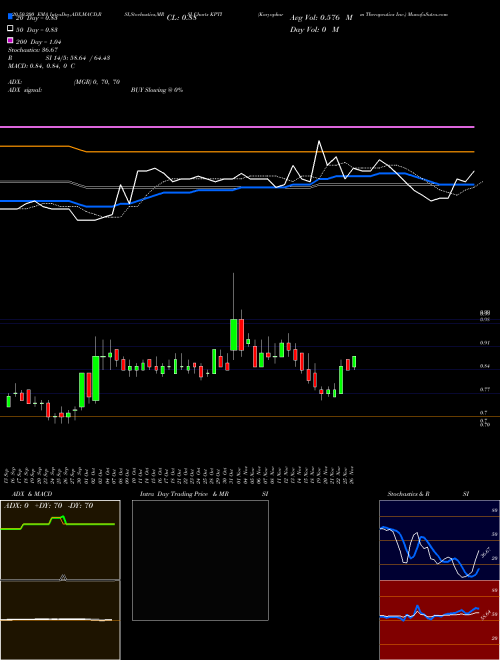Click the blue 20 Day legend swatch
This screenshot has height=660, width=500.
[x=10, y=17]
